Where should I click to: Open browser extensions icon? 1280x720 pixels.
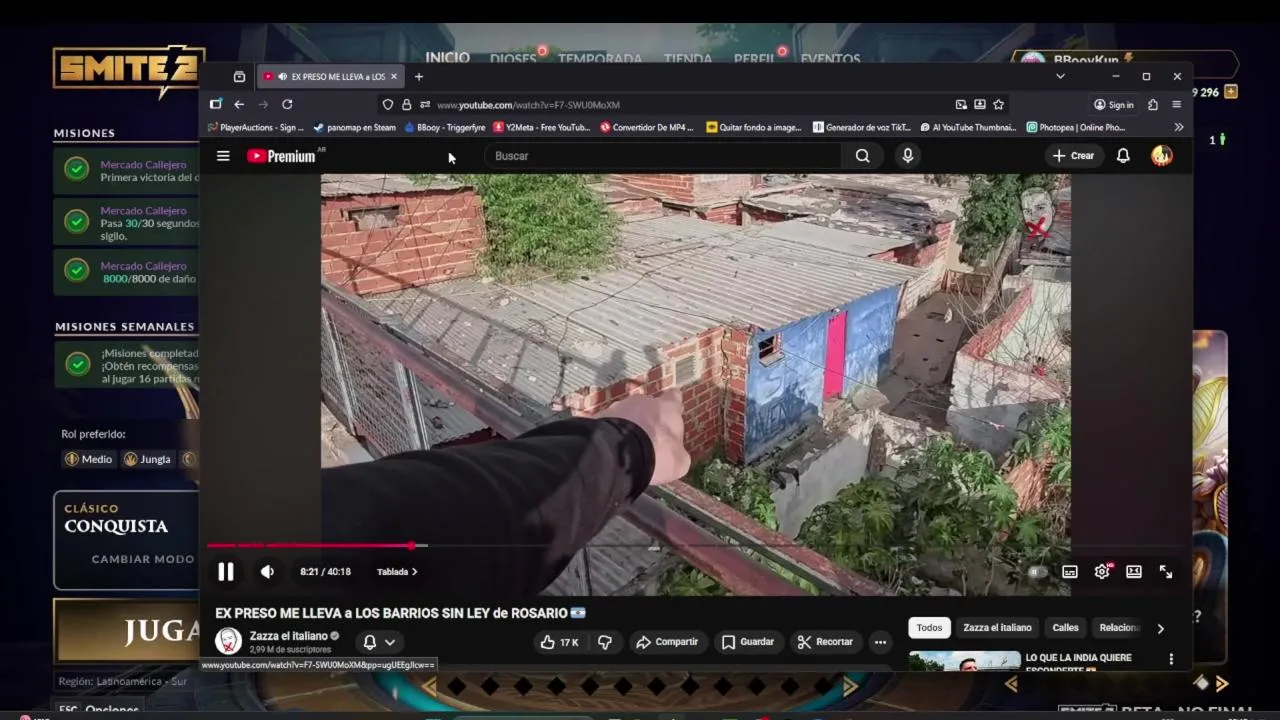pyautogui.click(x=1153, y=104)
